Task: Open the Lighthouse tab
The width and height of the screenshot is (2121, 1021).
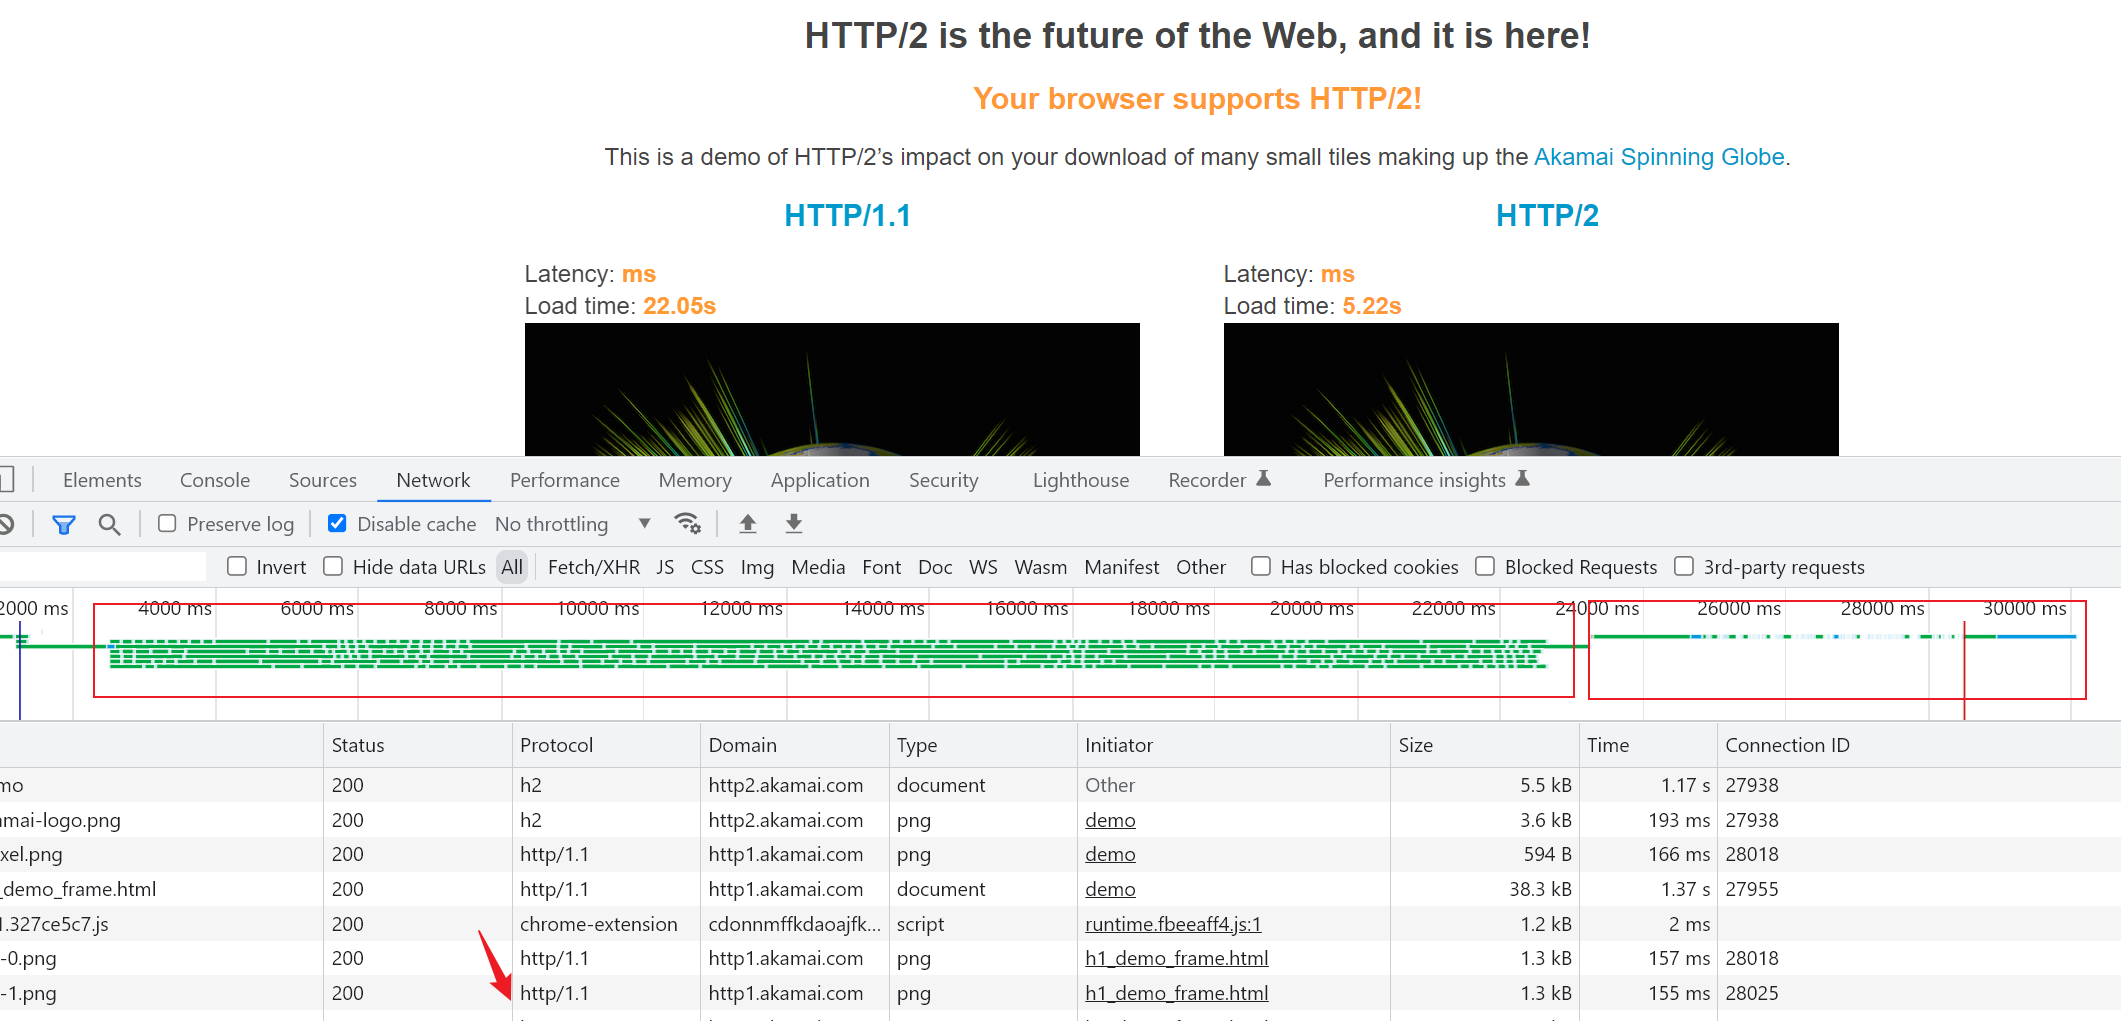Action: [x=1081, y=480]
